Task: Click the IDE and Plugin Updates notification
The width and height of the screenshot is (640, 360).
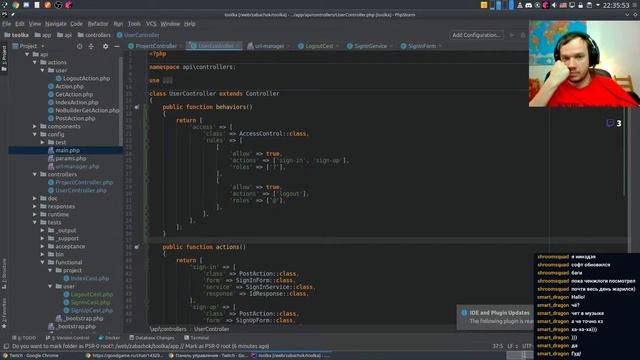Action: pos(495,317)
